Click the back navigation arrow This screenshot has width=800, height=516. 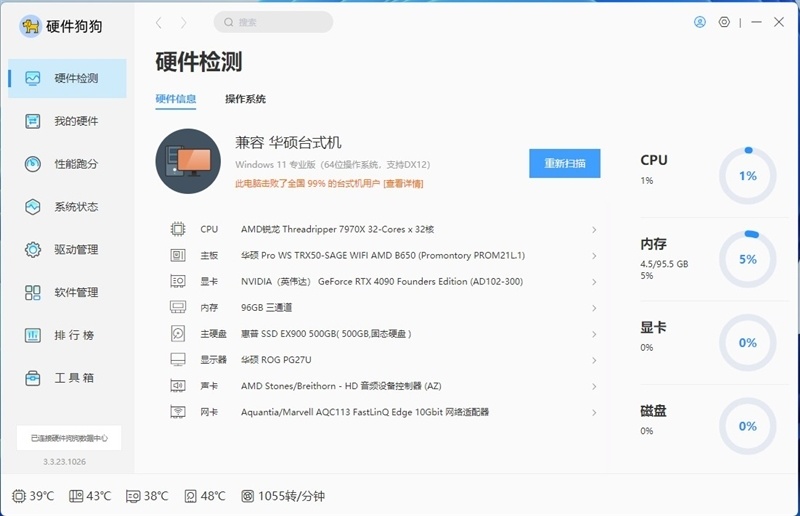pyautogui.click(x=159, y=22)
